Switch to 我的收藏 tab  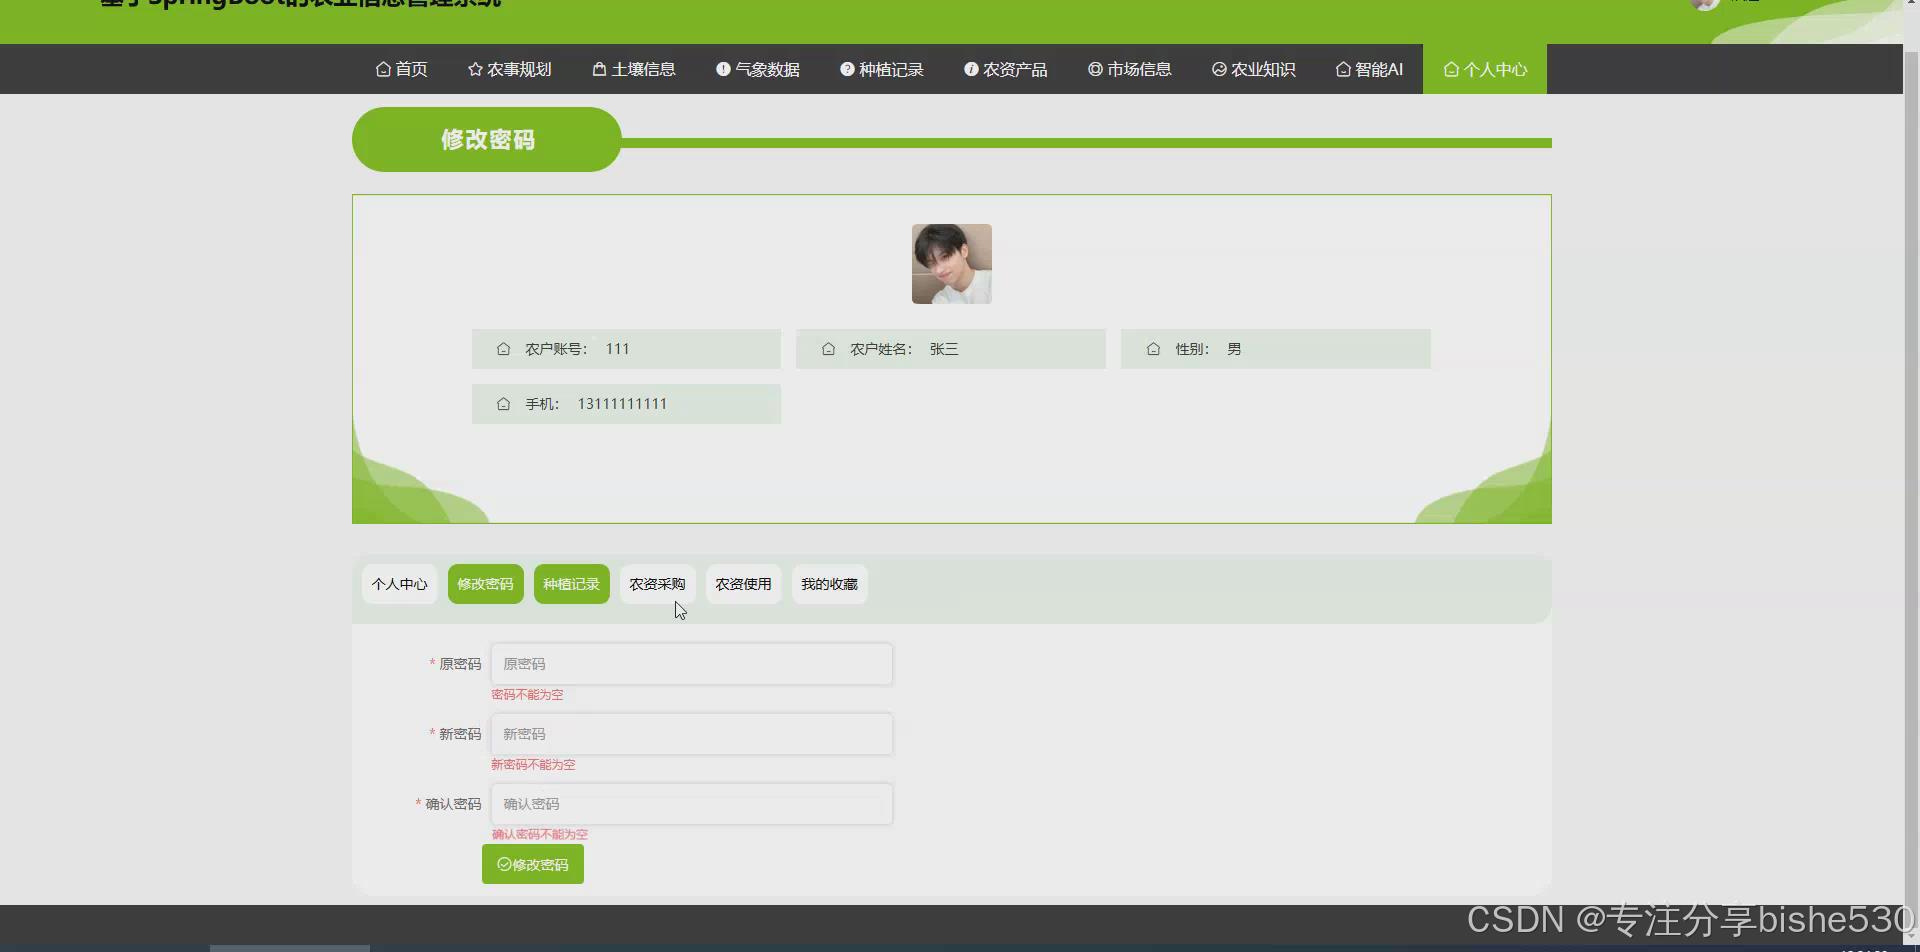[829, 584]
